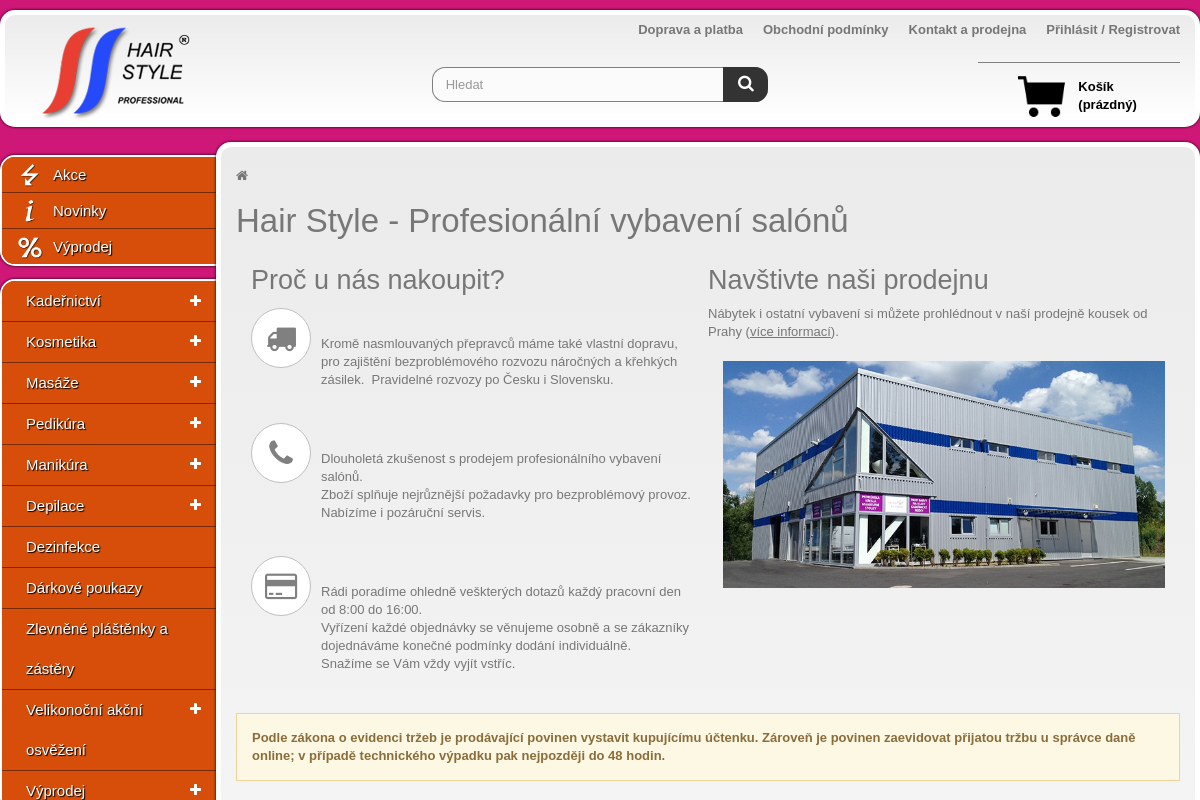Click the info Novinky icon
1200x800 pixels.
30,211
